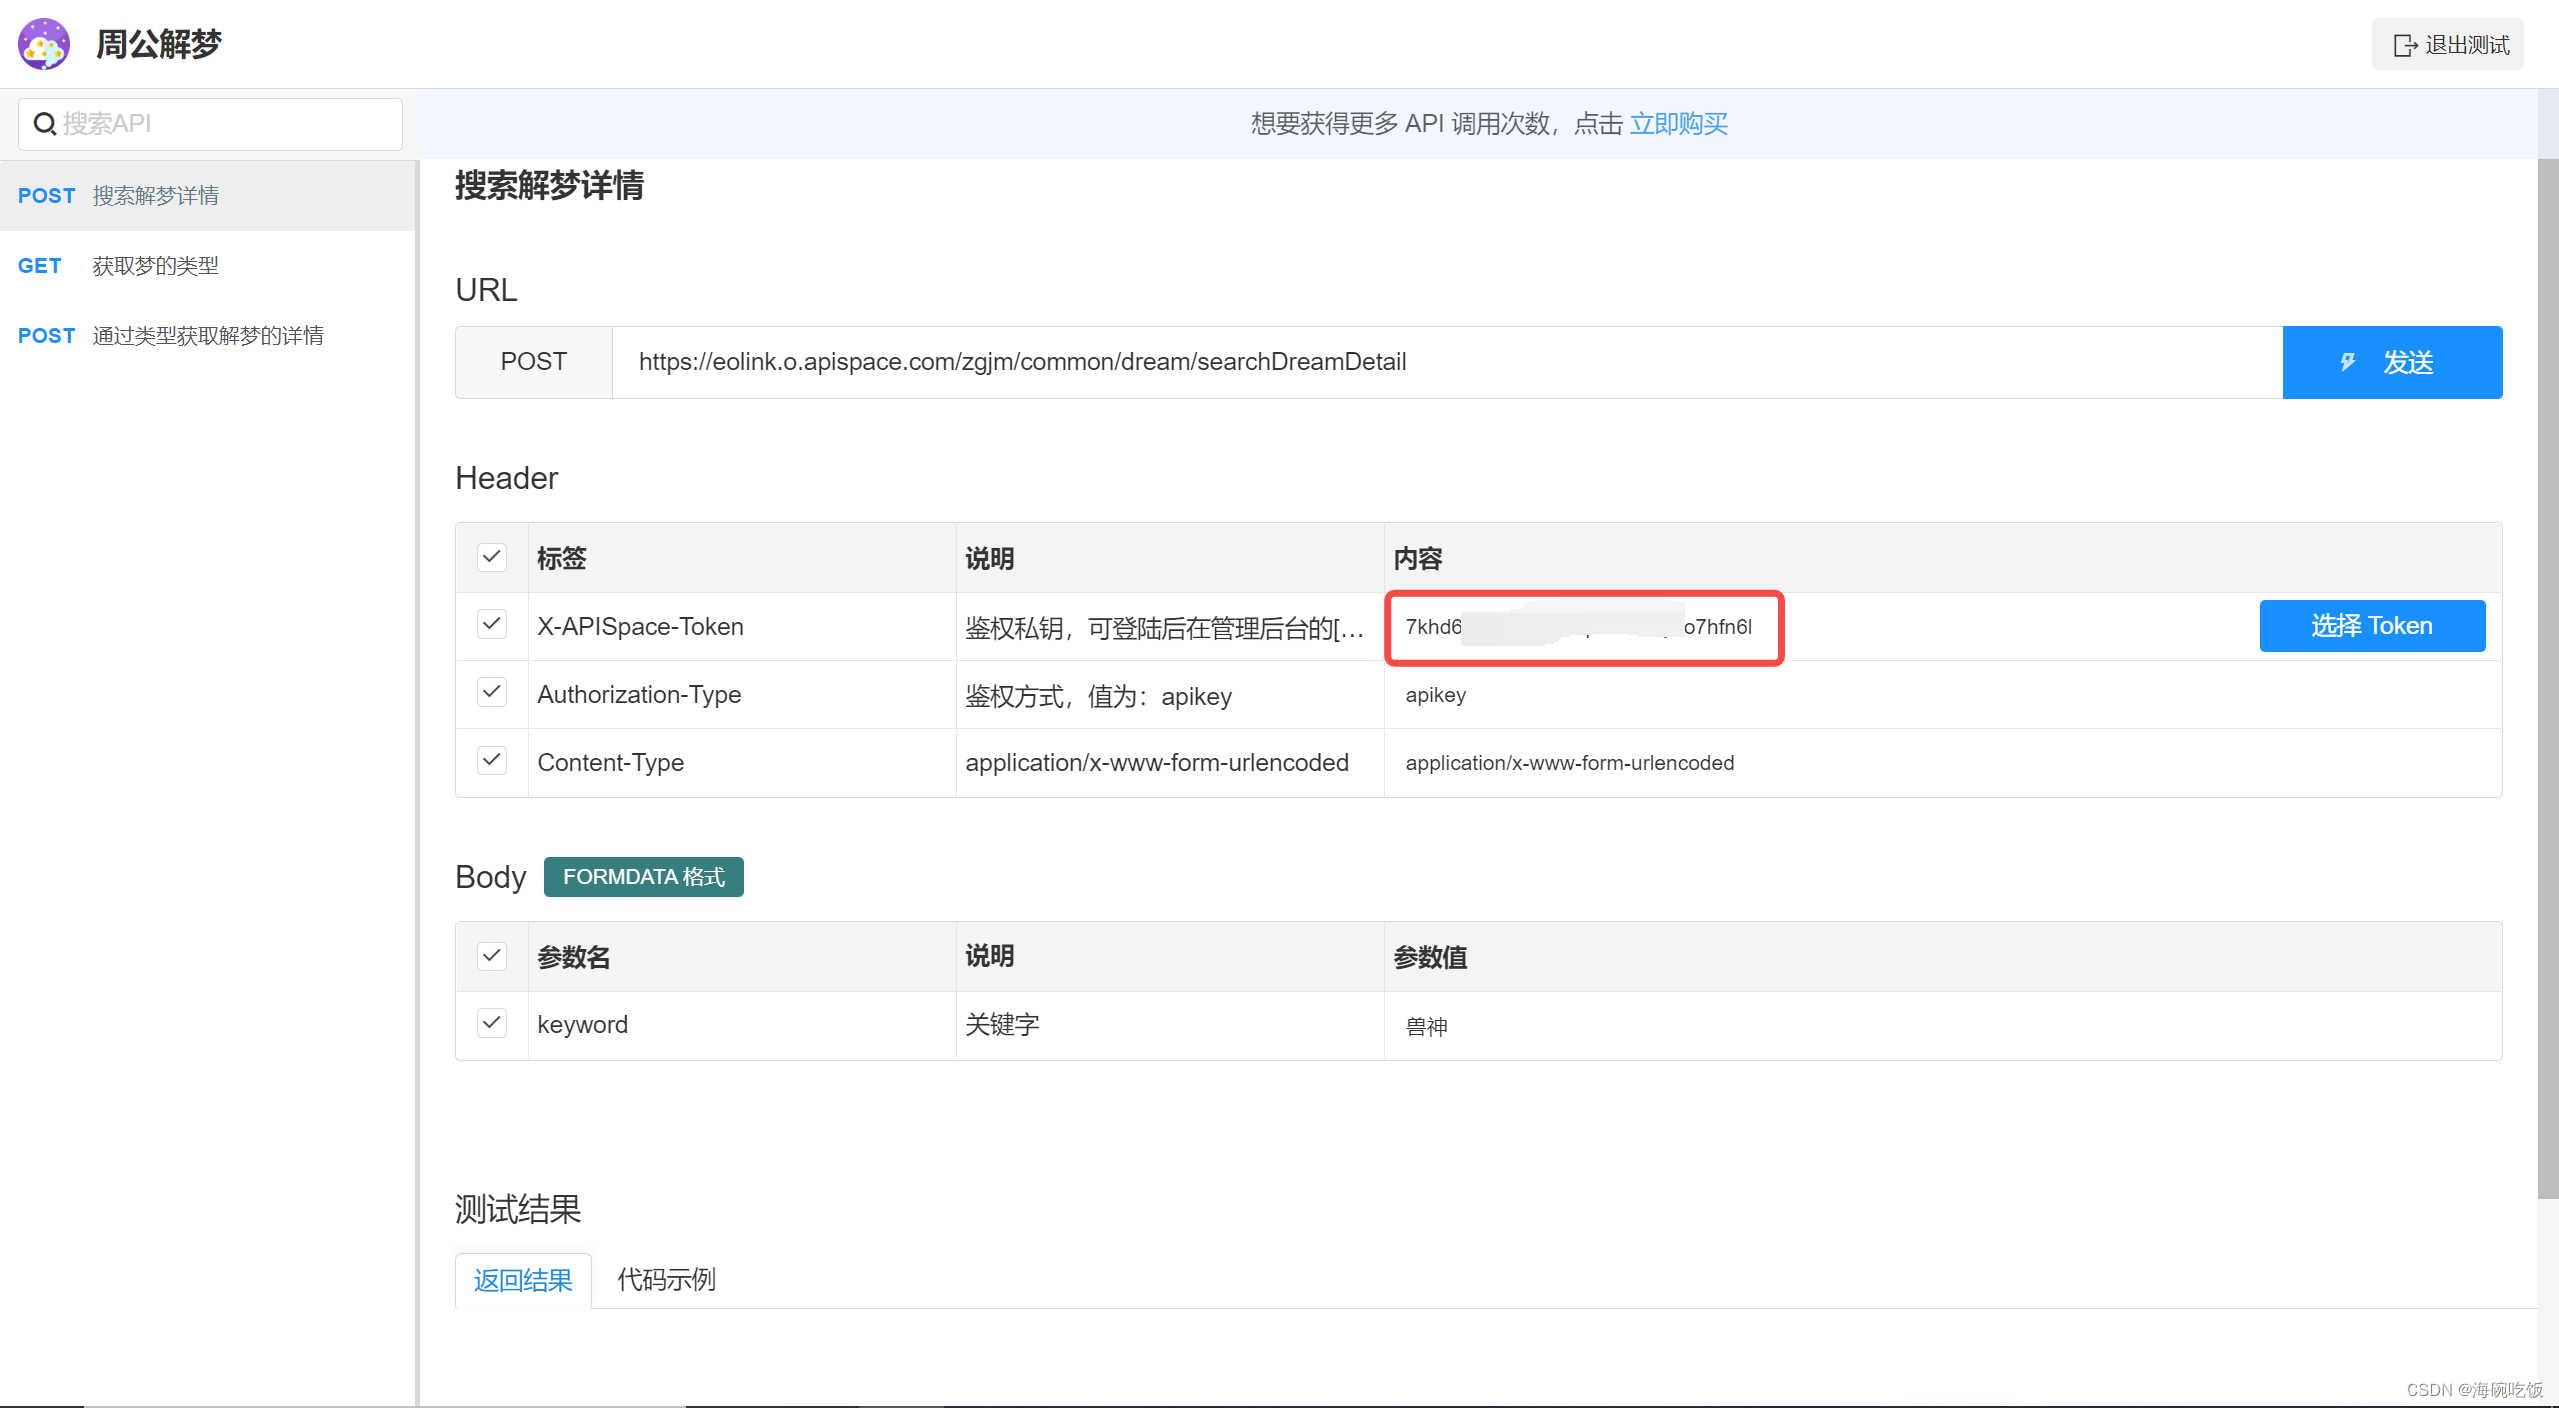The height and width of the screenshot is (1408, 2559).
Task: Click the lightning icon on 发送 button
Action: tap(2348, 362)
